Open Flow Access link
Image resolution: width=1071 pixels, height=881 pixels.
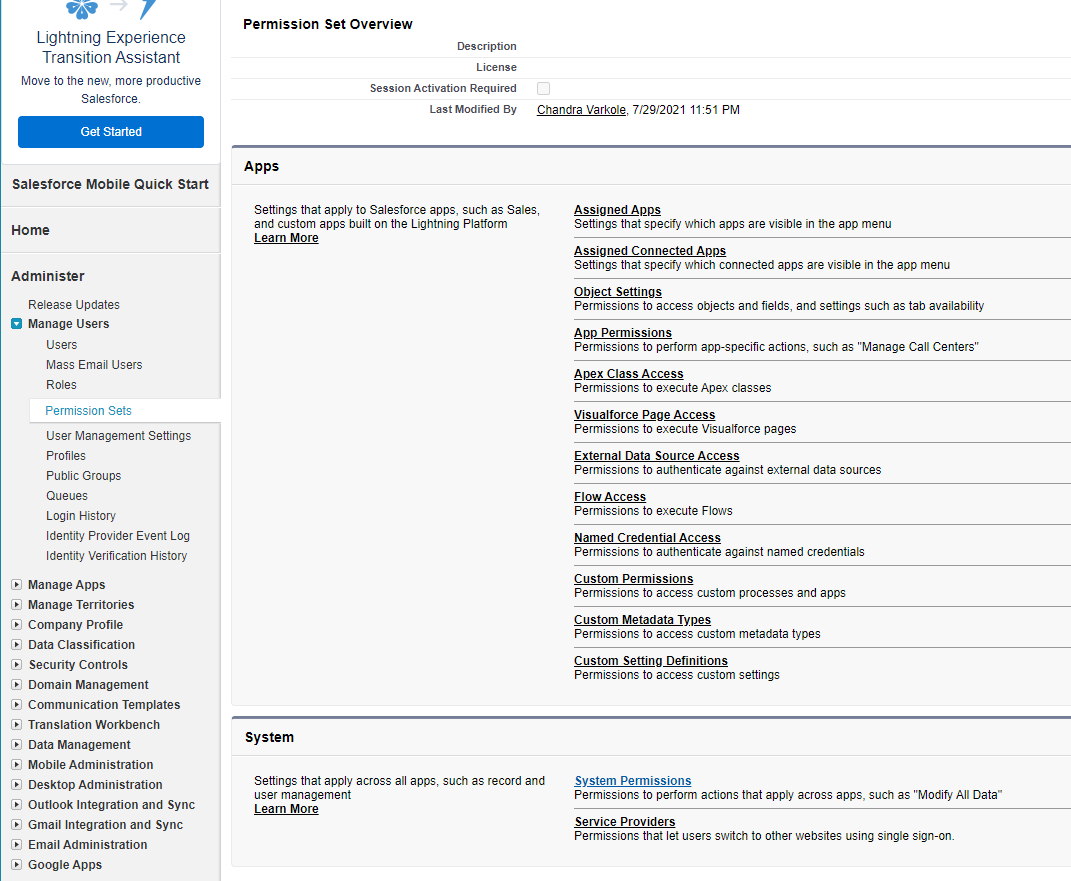[x=610, y=497]
